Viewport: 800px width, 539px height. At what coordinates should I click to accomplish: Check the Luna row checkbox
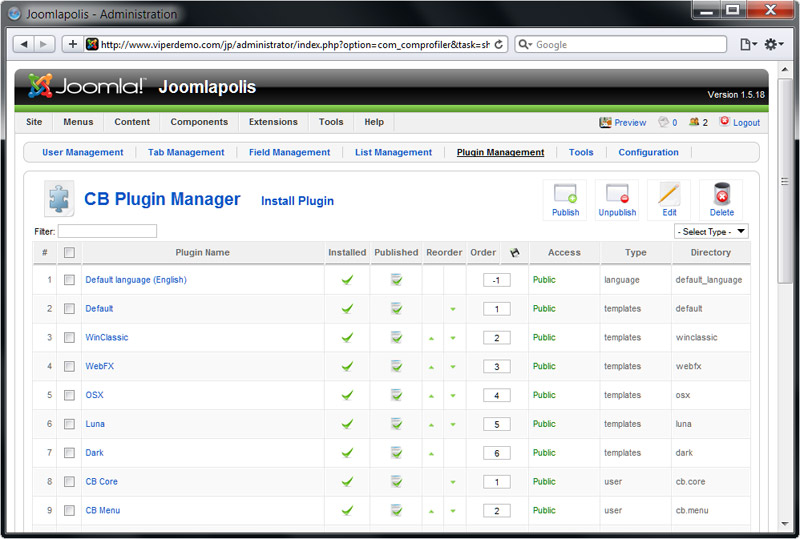[69, 424]
